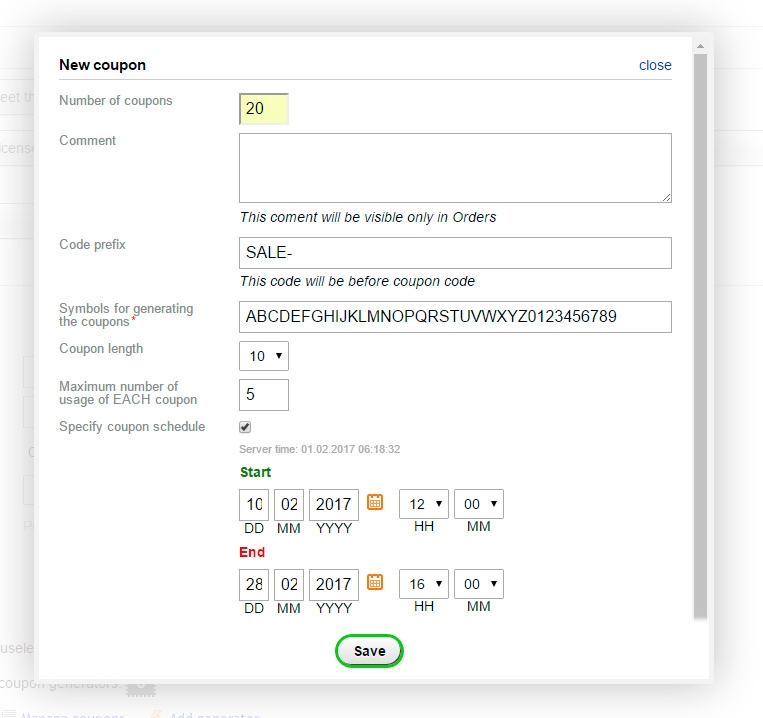Click the End month MM field
The image size is (763, 718).
(288, 584)
